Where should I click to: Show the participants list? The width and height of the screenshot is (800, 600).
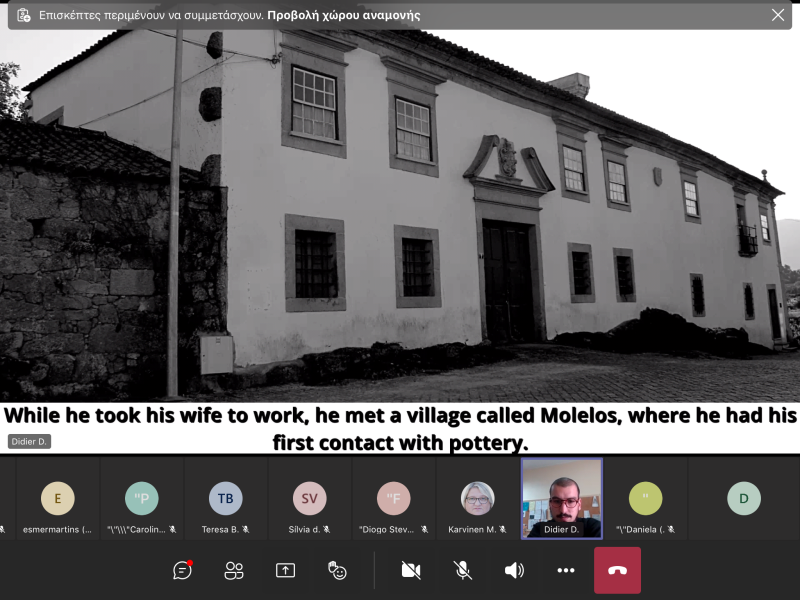click(234, 570)
